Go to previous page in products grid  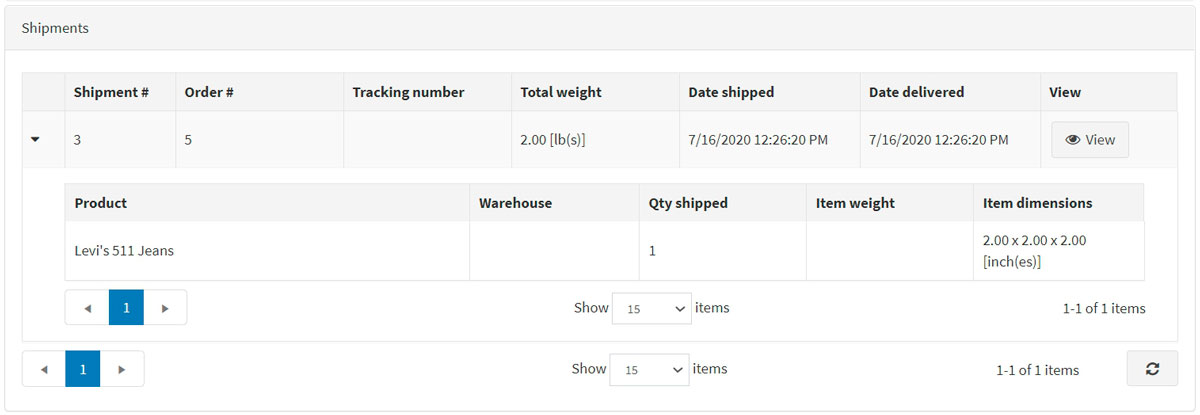click(87, 308)
